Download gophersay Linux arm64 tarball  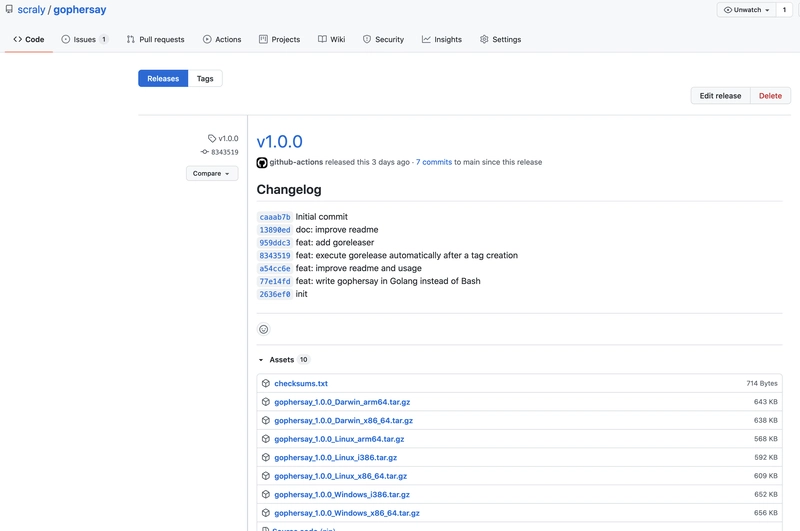click(339, 439)
